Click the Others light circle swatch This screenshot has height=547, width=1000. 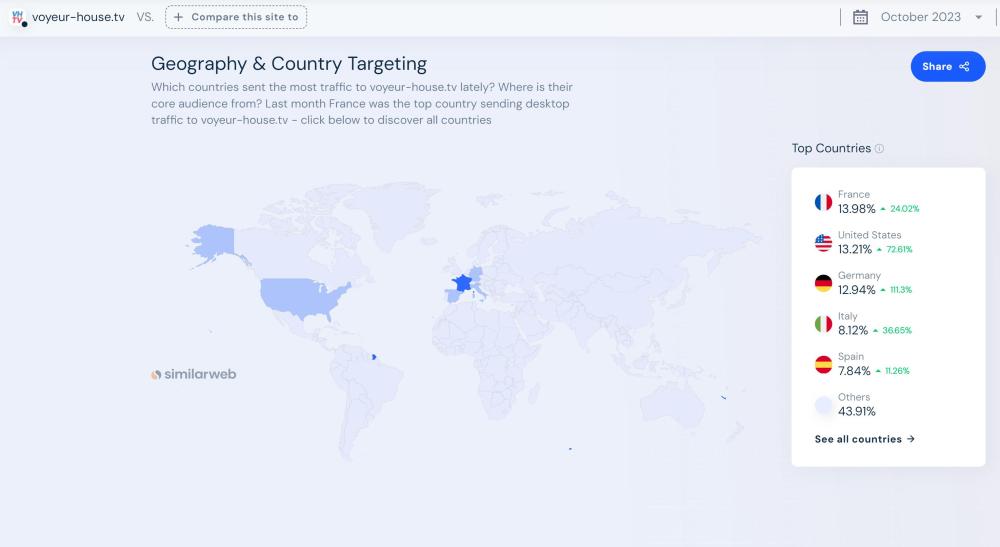(x=823, y=405)
